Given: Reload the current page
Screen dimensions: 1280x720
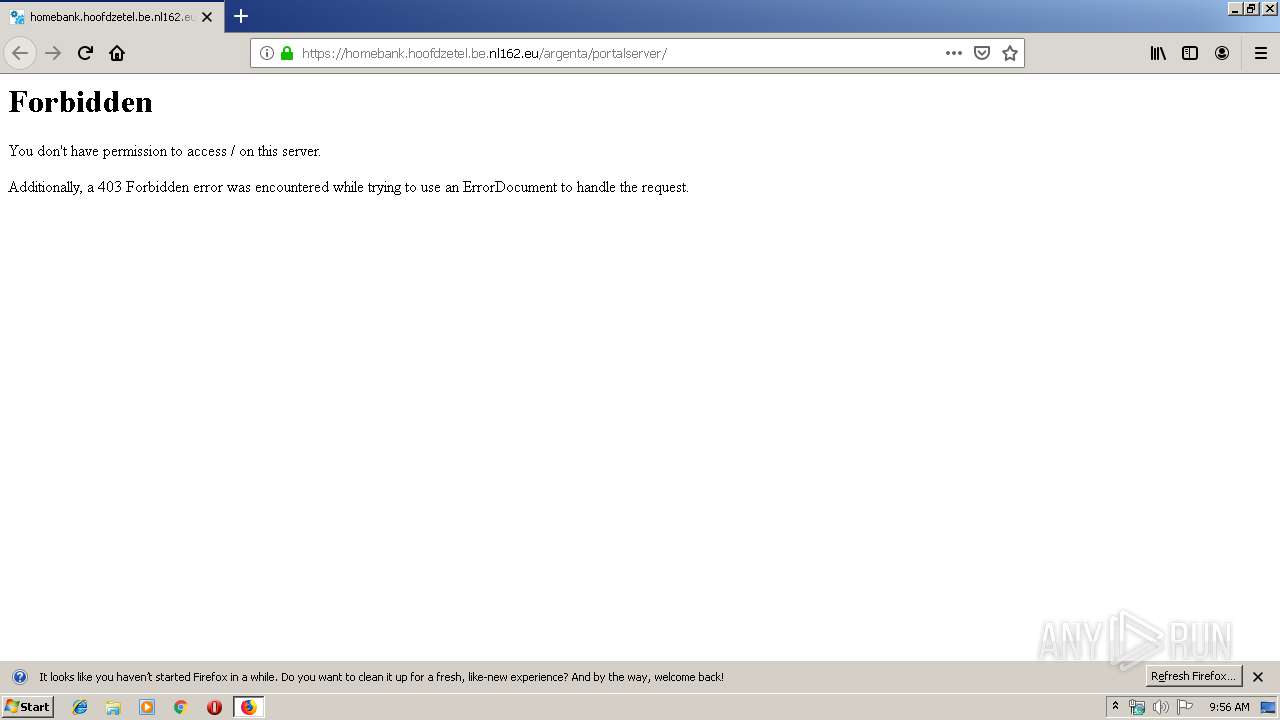Looking at the screenshot, I should click(85, 53).
